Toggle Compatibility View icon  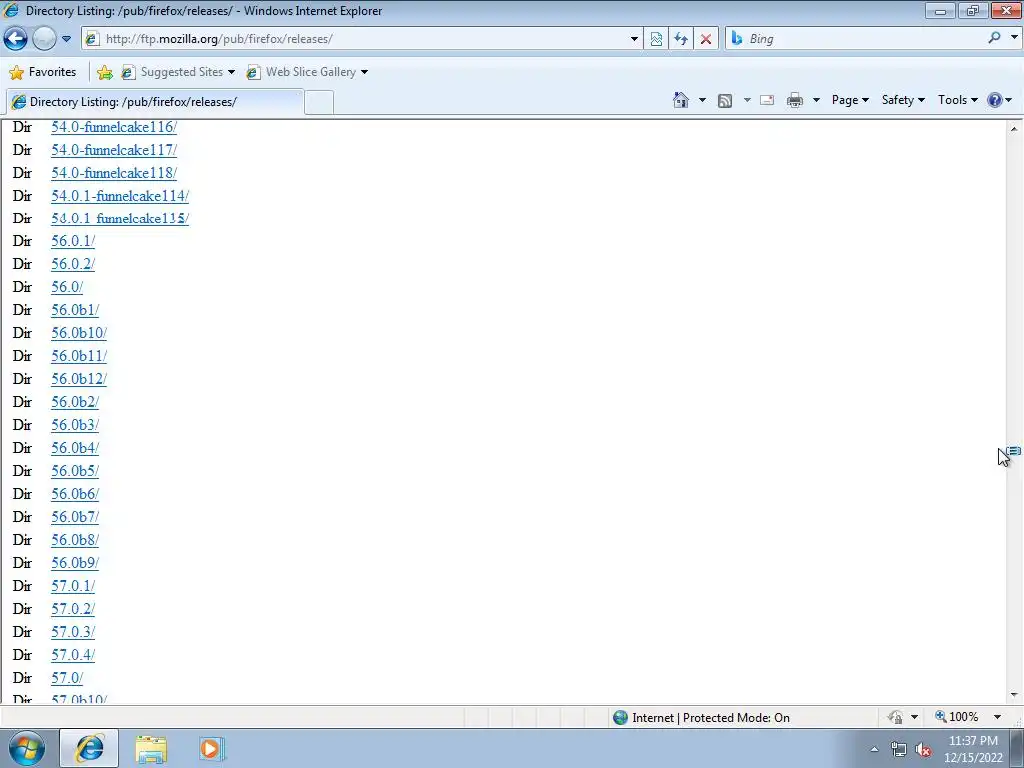point(656,39)
